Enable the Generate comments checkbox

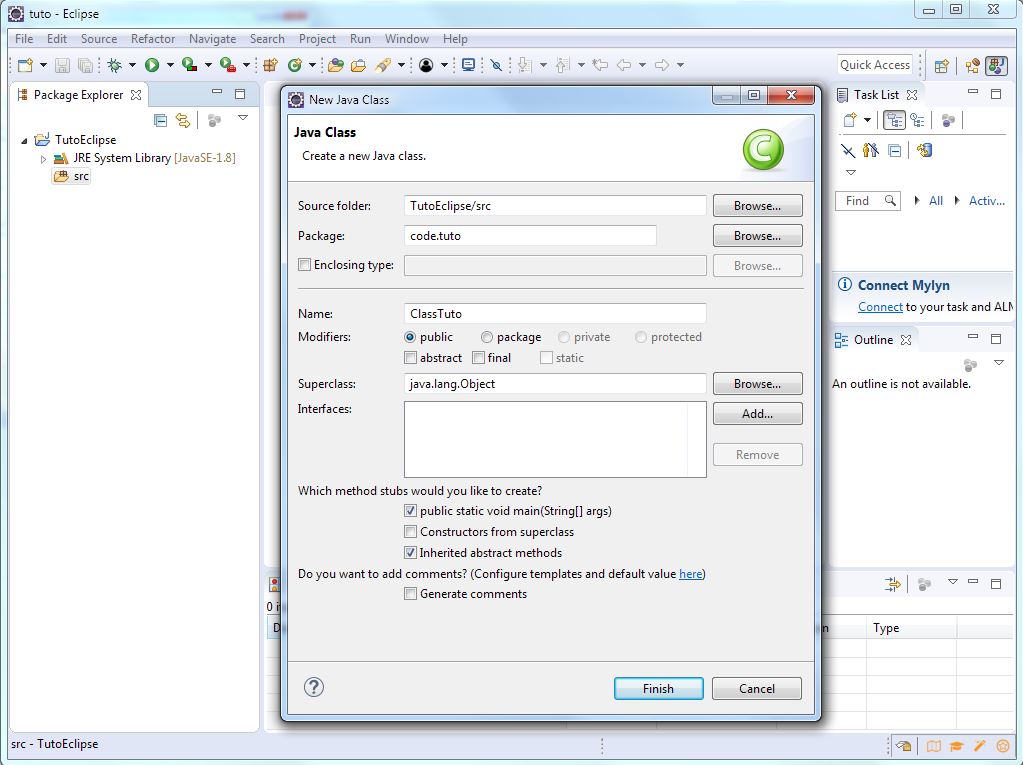point(410,594)
